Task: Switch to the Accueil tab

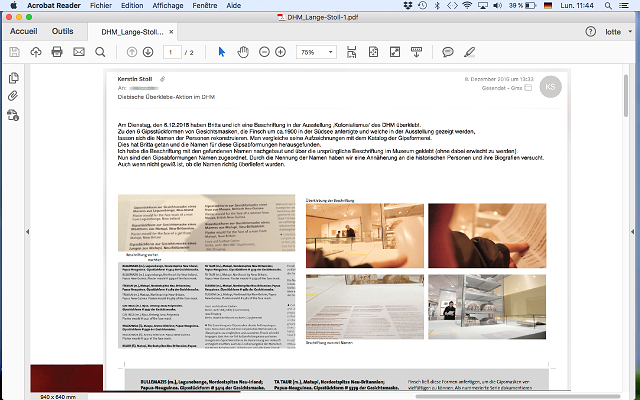Action: [x=23, y=31]
